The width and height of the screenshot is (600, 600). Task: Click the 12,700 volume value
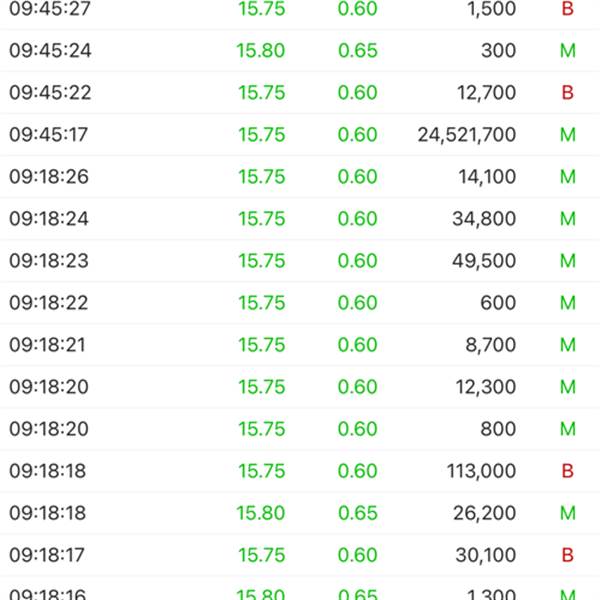[x=484, y=93]
